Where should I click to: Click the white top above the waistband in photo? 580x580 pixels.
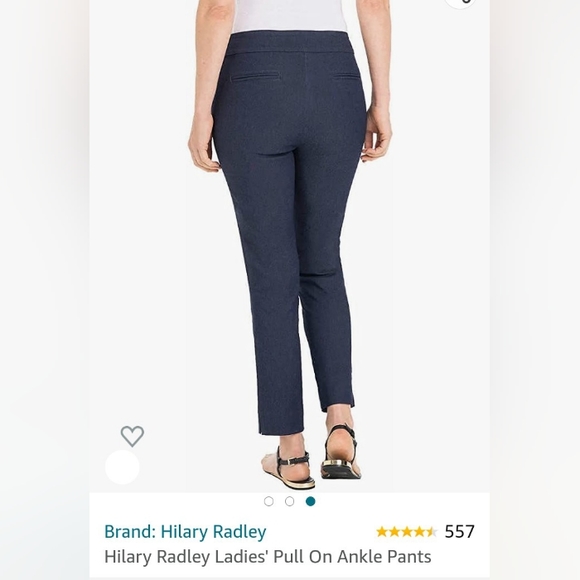pos(289,16)
